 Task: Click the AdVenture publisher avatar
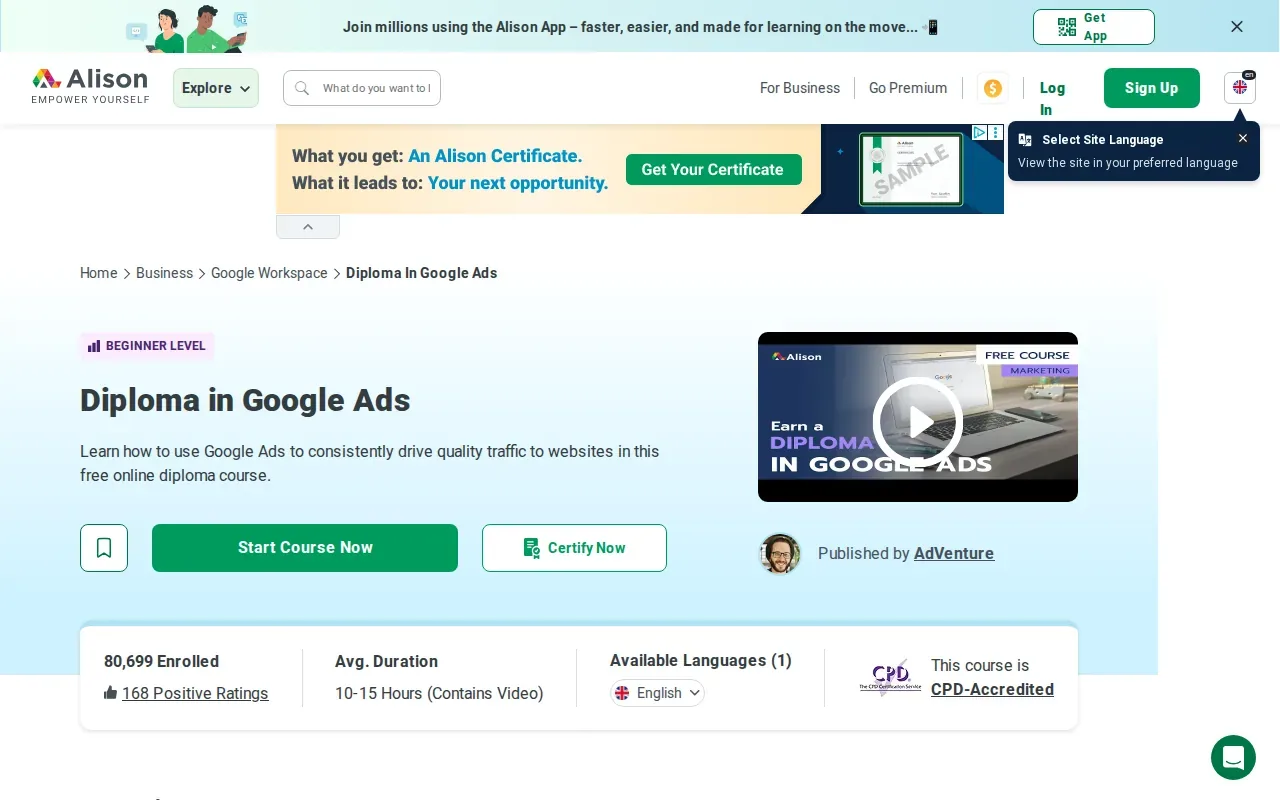(780, 554)
